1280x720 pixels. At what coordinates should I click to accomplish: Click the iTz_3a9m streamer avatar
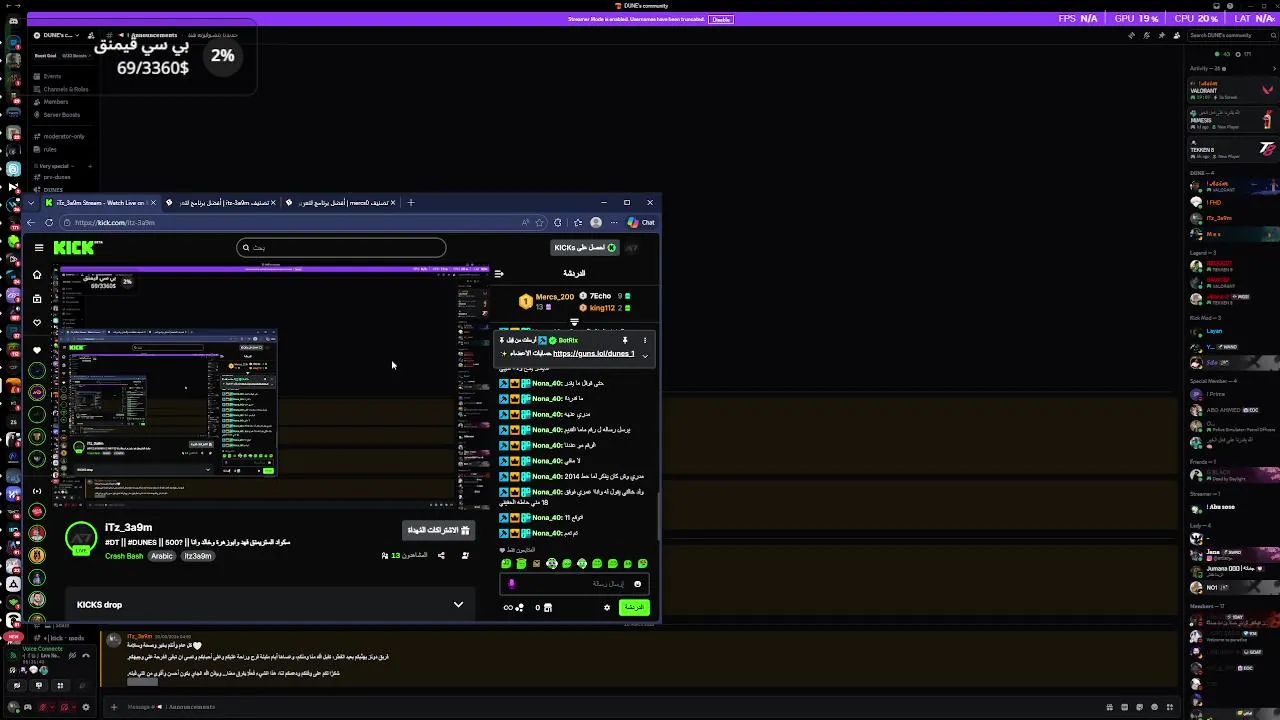(81, 539)
